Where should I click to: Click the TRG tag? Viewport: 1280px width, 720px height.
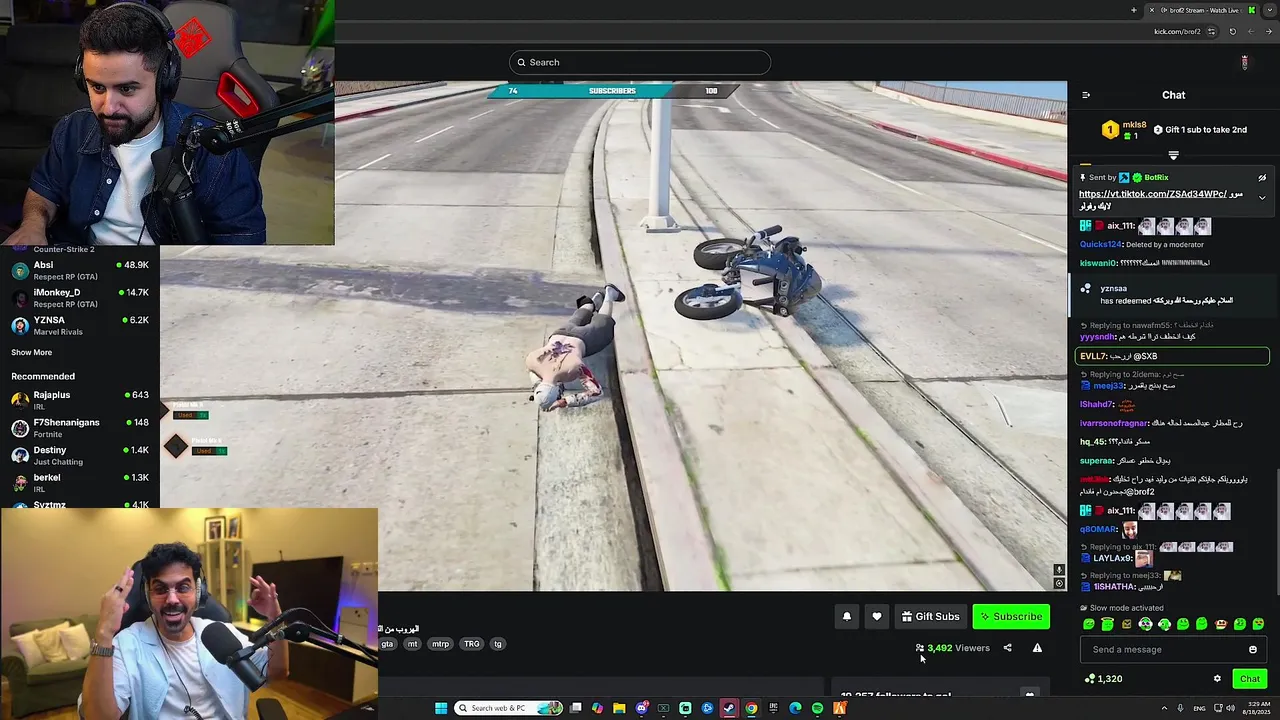(471, 644)
